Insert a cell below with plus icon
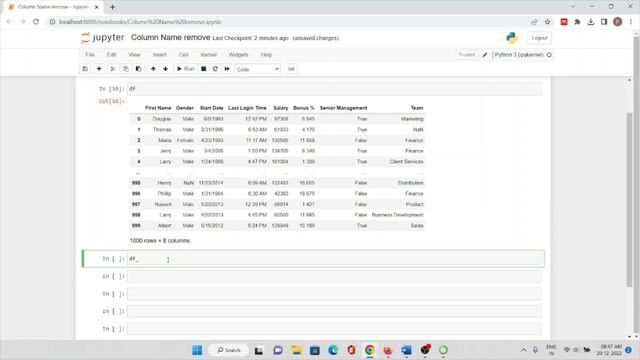Screen dimensions: 640x360 [x=99, y=69]
